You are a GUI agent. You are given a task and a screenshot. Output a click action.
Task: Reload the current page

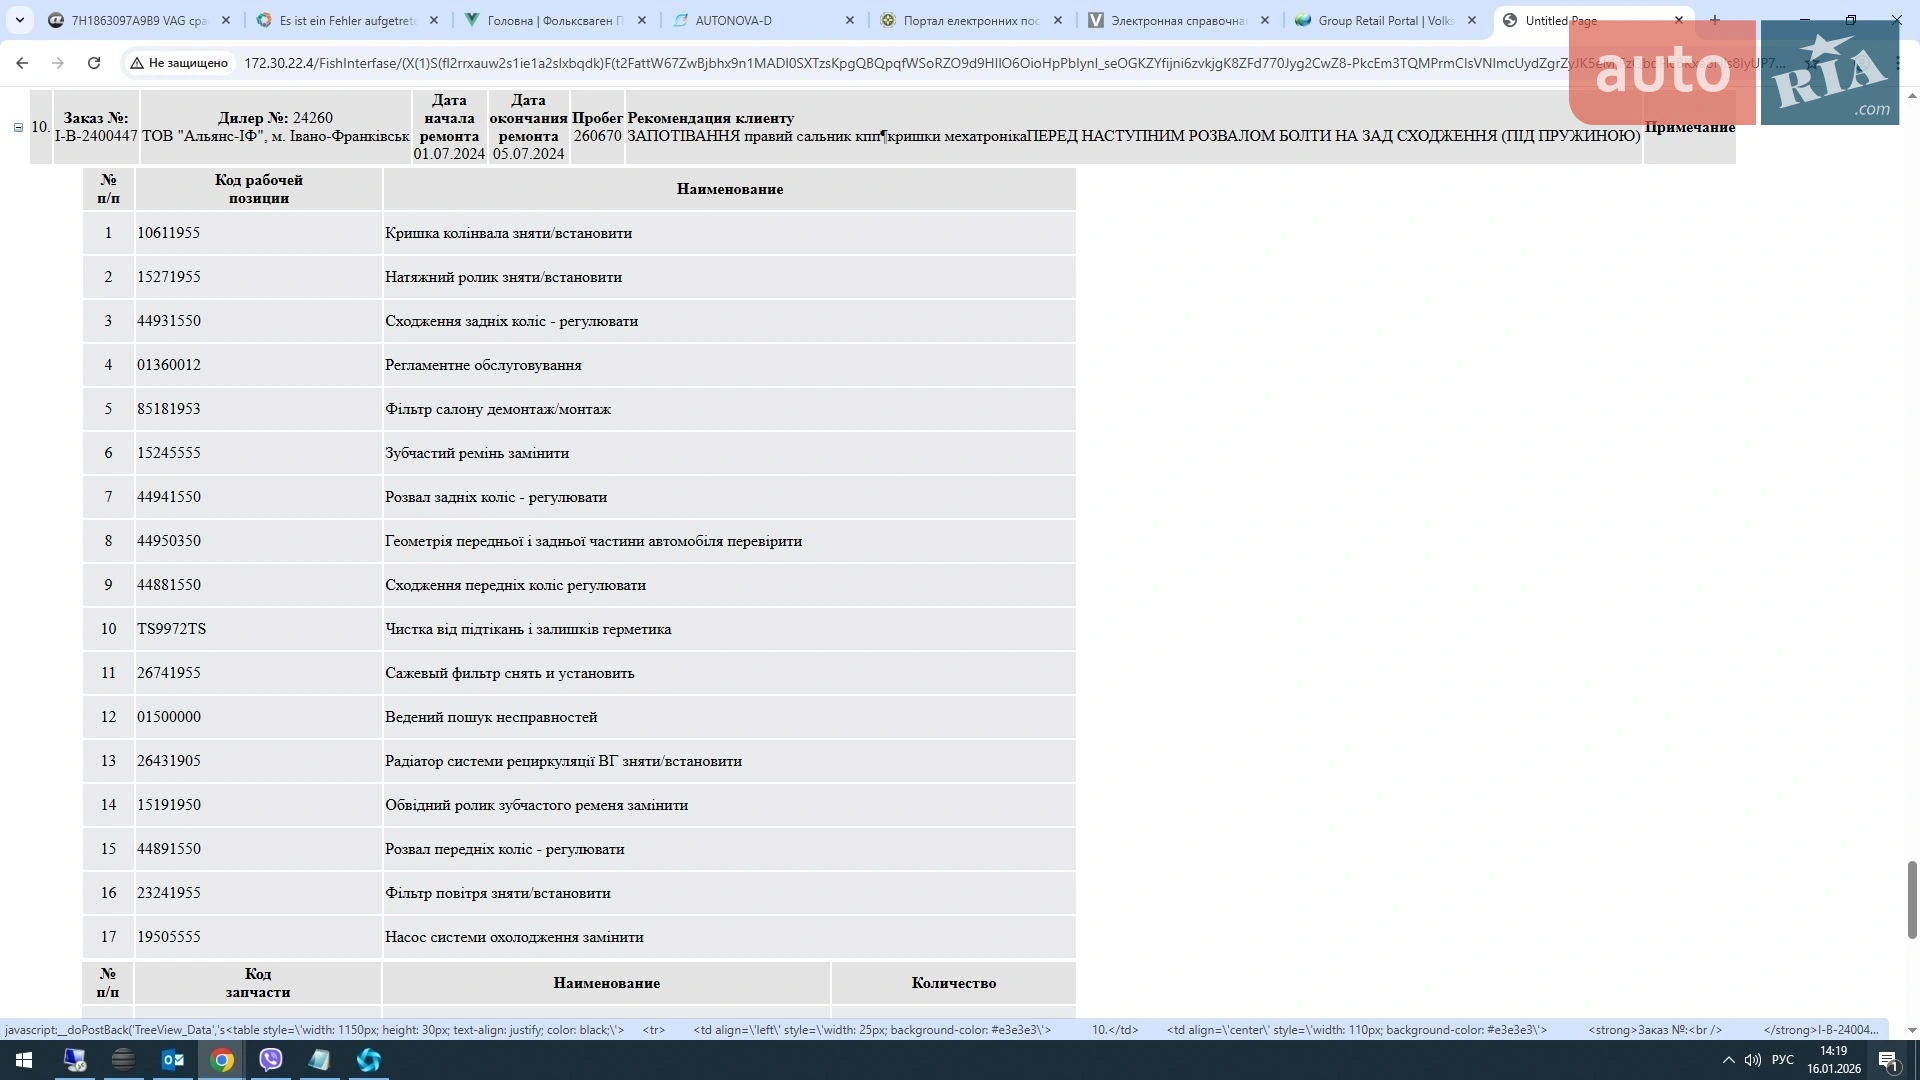(x=94, y=63)
